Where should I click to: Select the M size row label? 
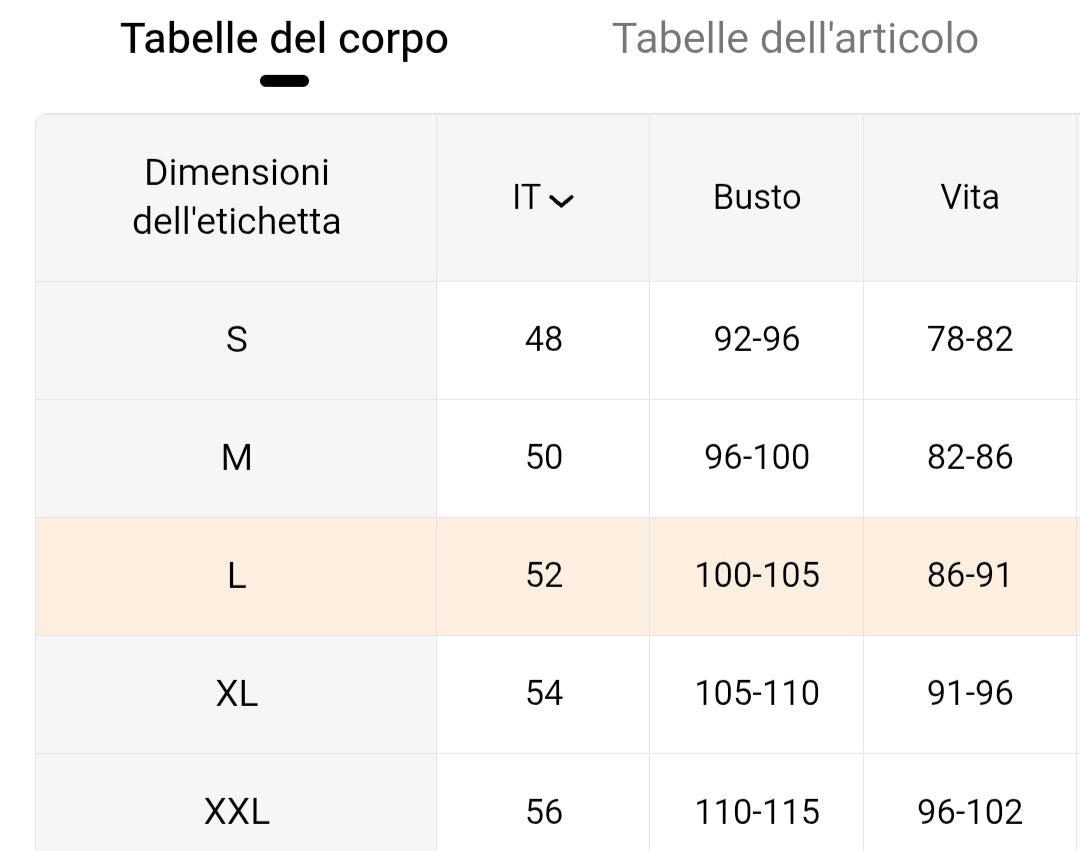[x=236, y=458]
